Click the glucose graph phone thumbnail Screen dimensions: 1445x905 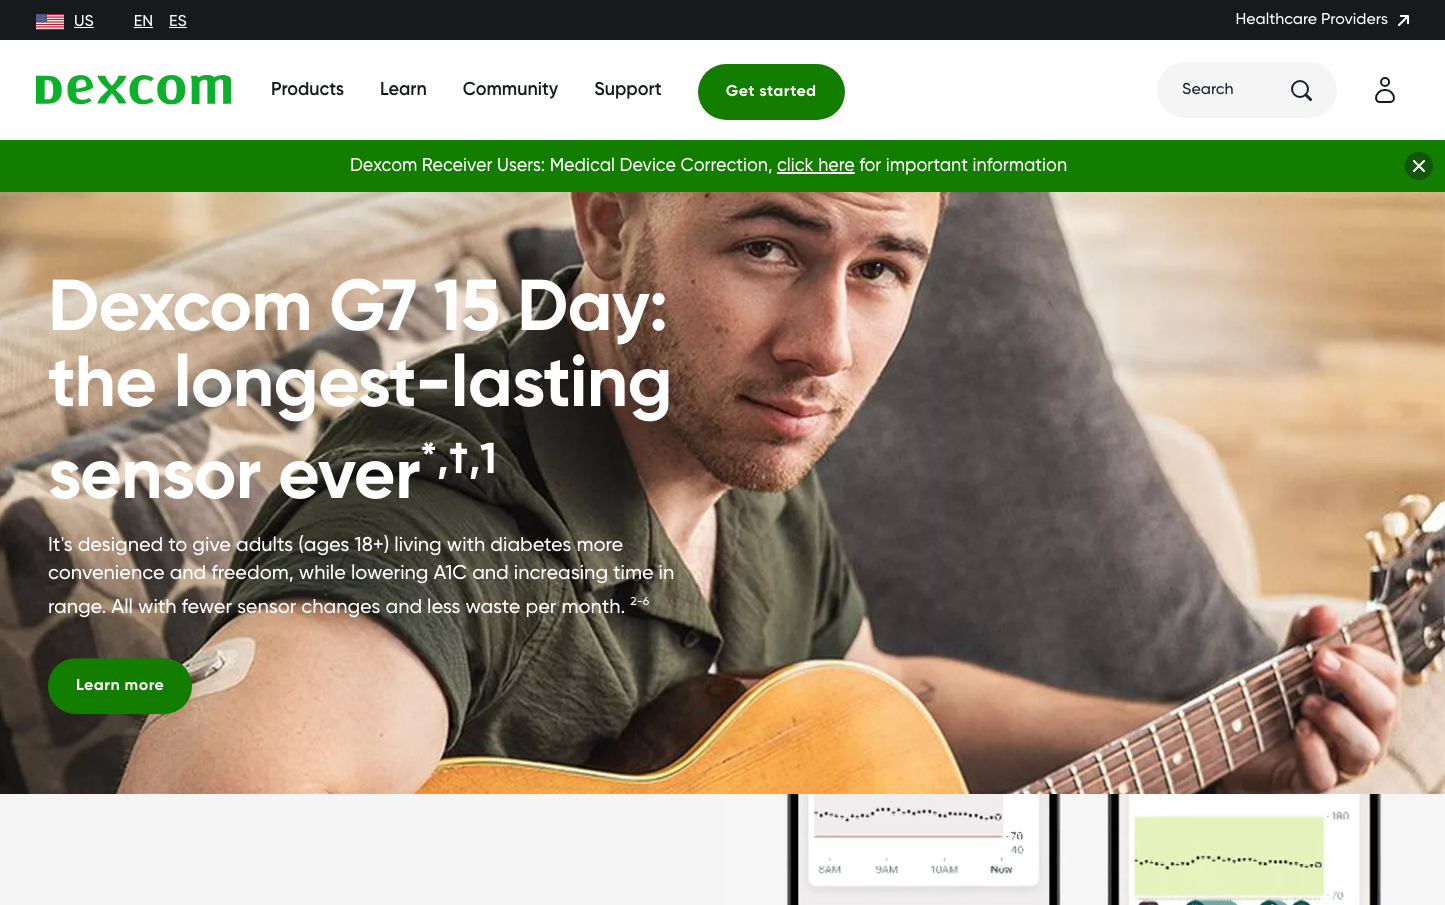[x=923, y=849]
